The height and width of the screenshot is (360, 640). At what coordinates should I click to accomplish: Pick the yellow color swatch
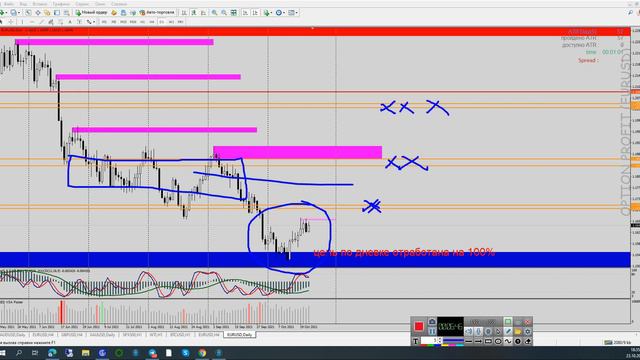click(x=445, y=345)
